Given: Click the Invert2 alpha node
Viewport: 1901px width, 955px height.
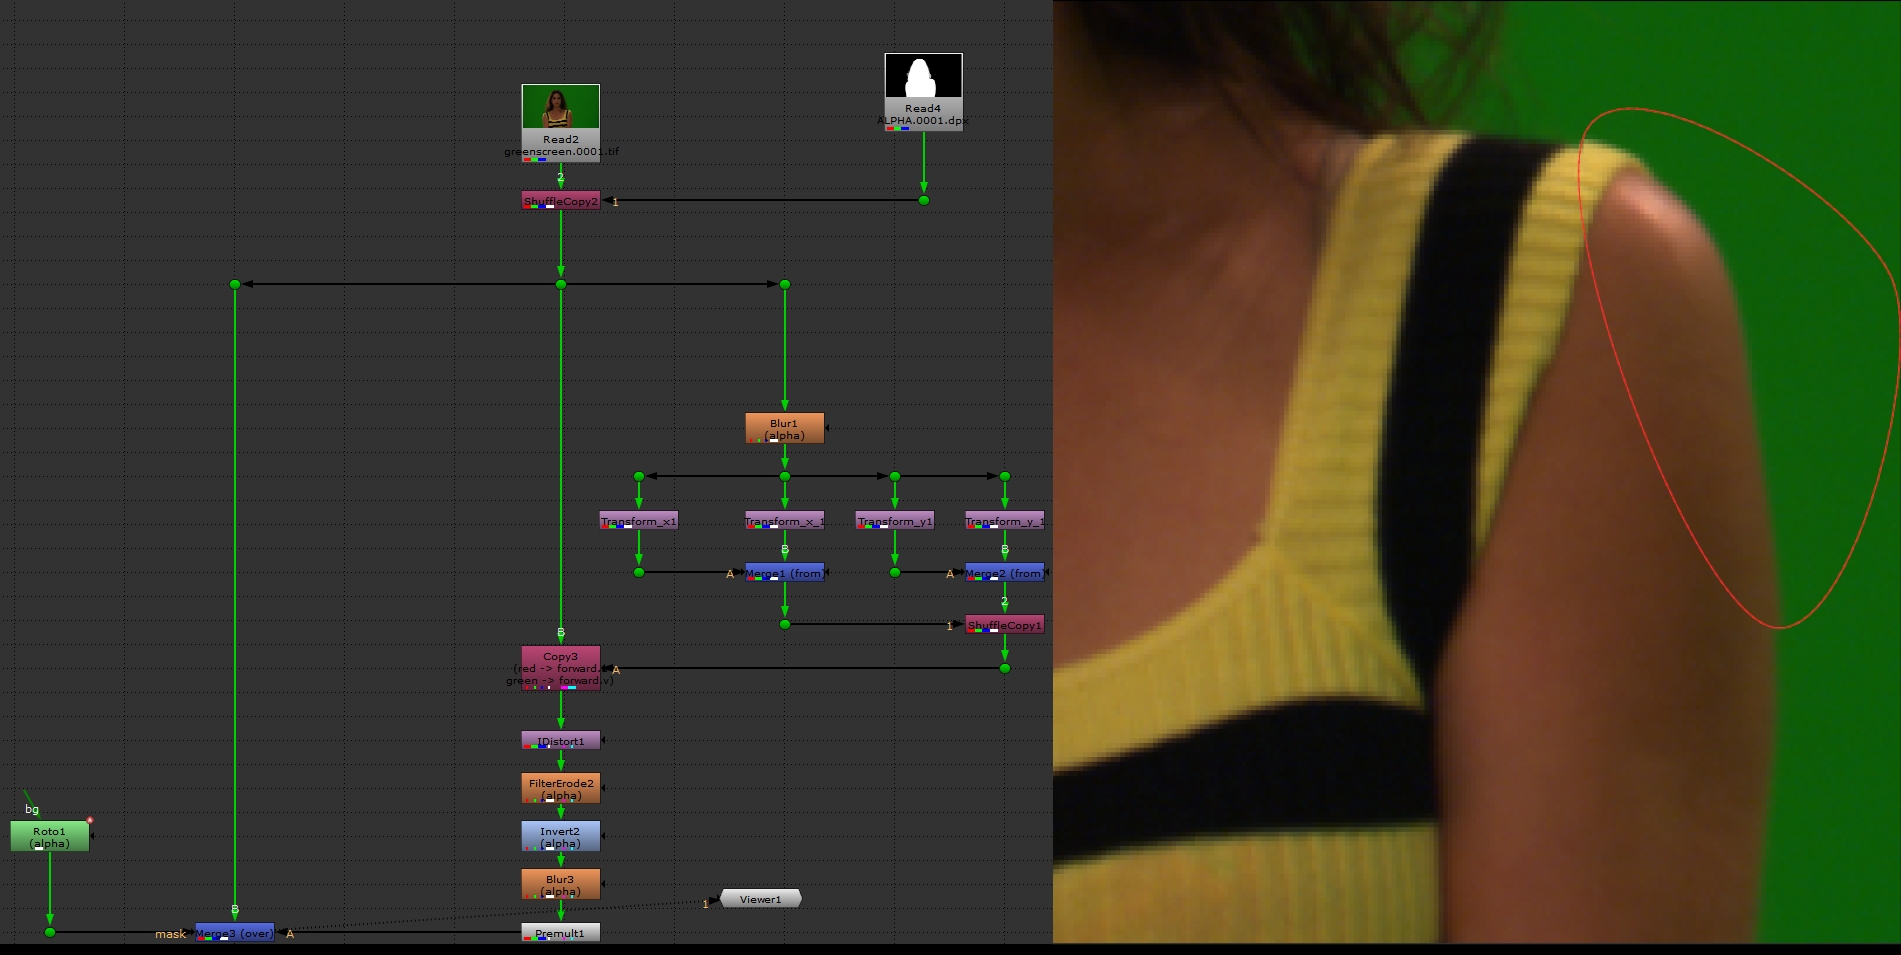Looking at the screenshot, I should 560,837.
